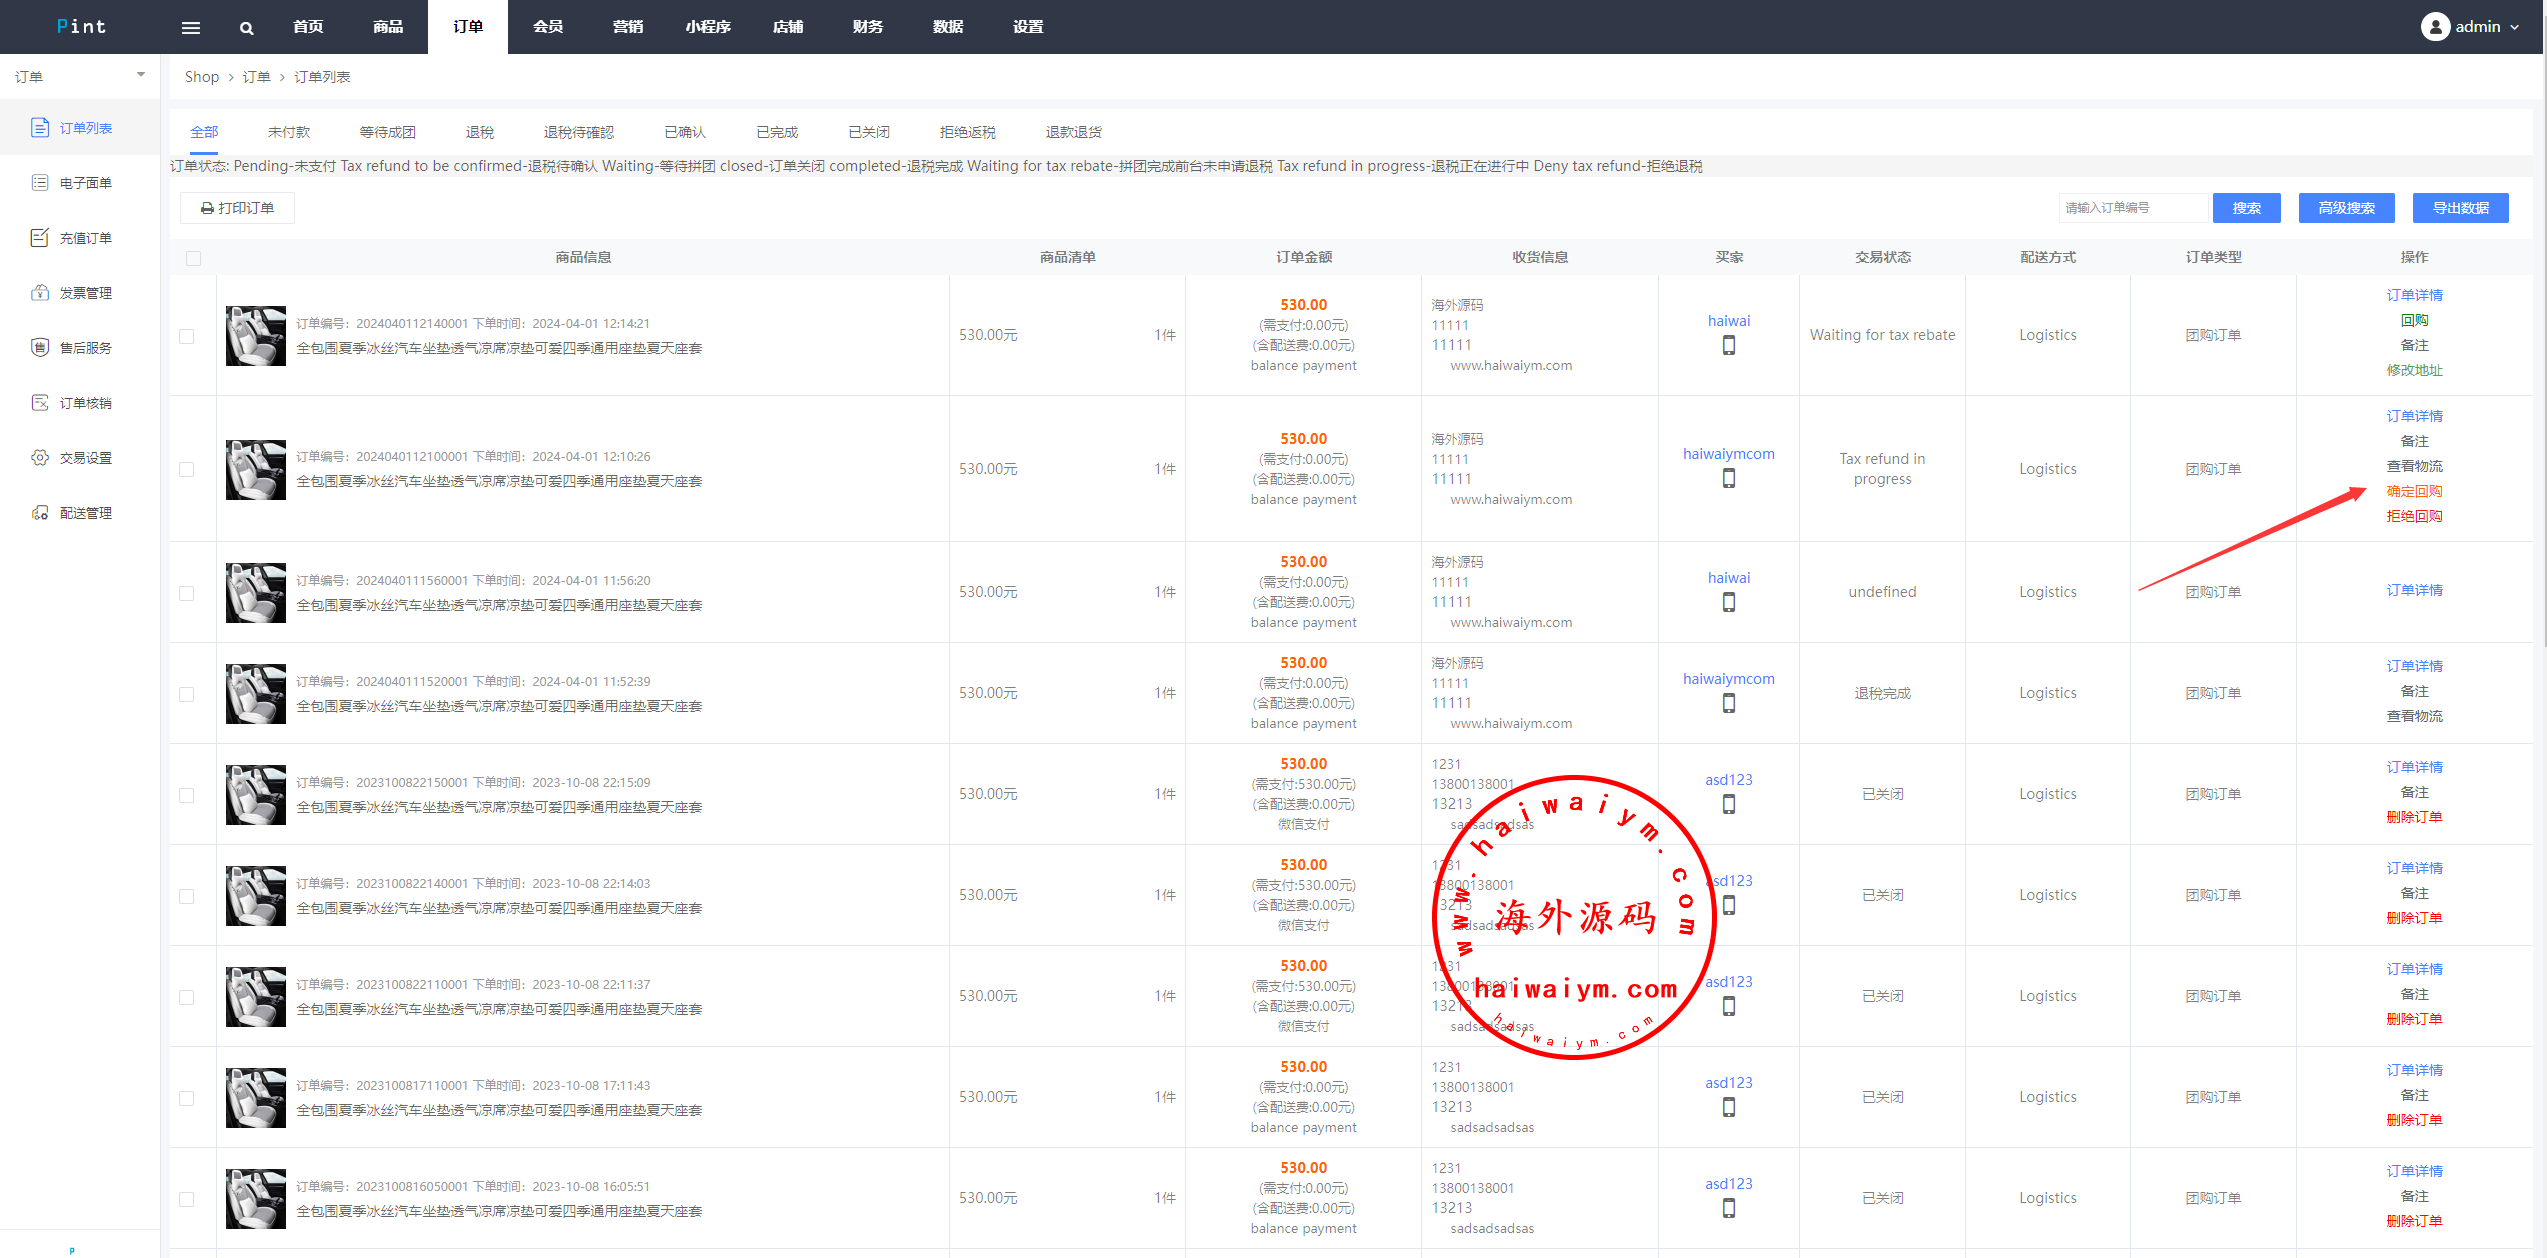
Task: Click the 导出数据 button
Action: (x=2459, y=208)
